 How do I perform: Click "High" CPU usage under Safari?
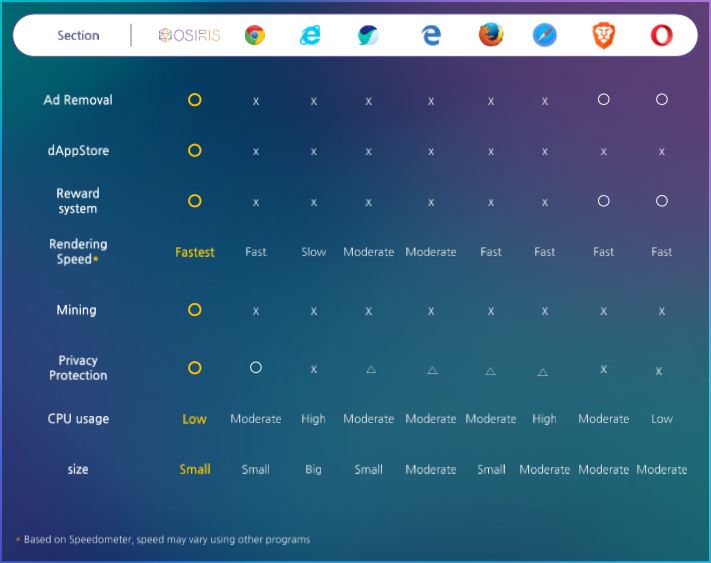(544, 419)
